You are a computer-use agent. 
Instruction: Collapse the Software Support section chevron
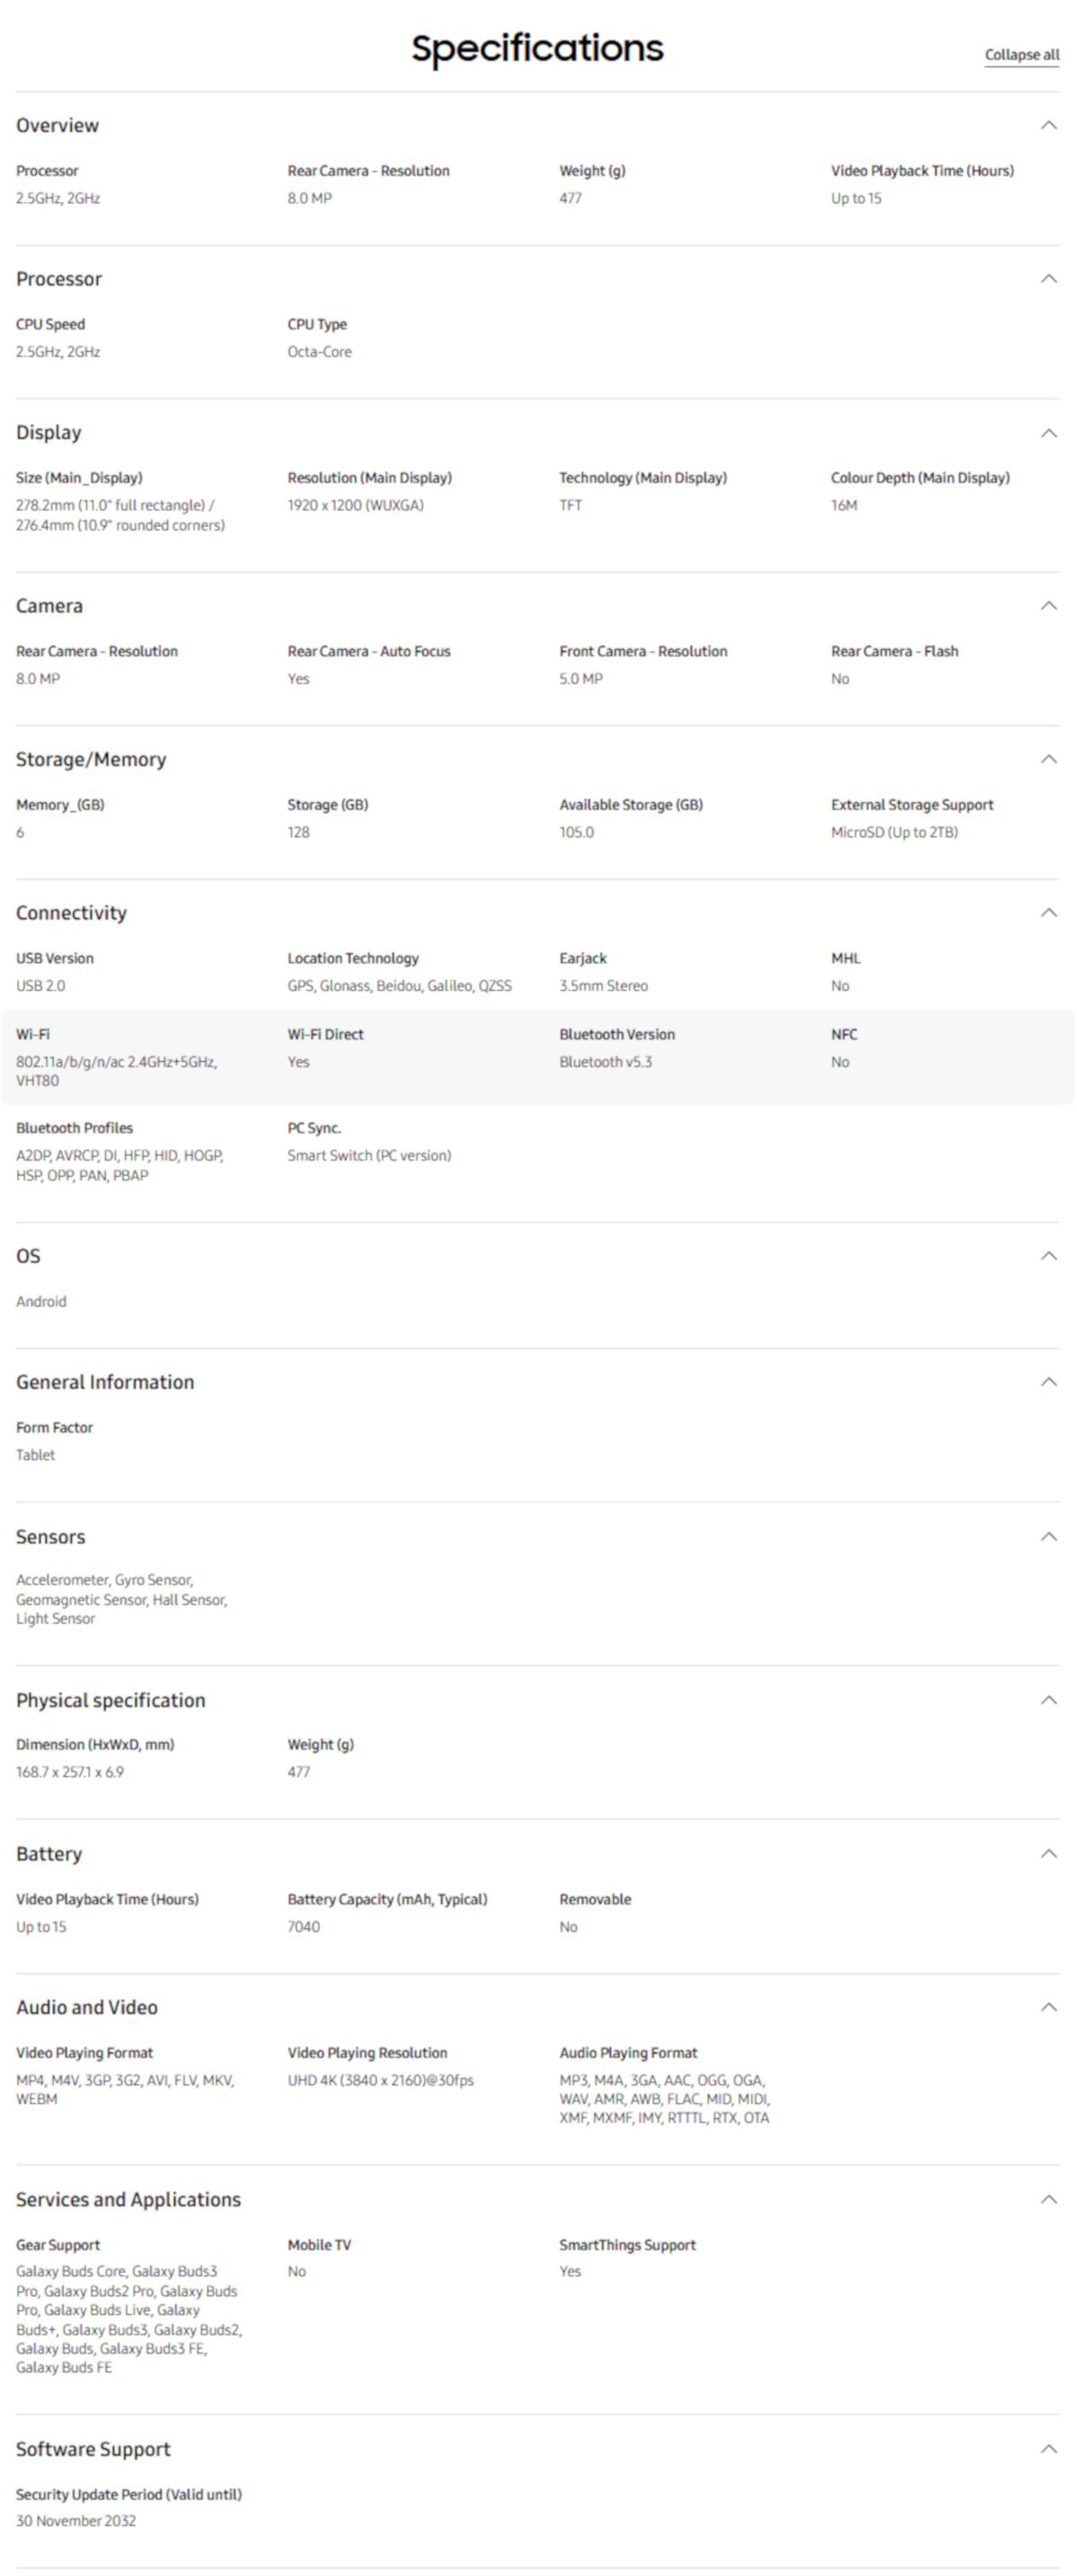tap(1048, 2449)
